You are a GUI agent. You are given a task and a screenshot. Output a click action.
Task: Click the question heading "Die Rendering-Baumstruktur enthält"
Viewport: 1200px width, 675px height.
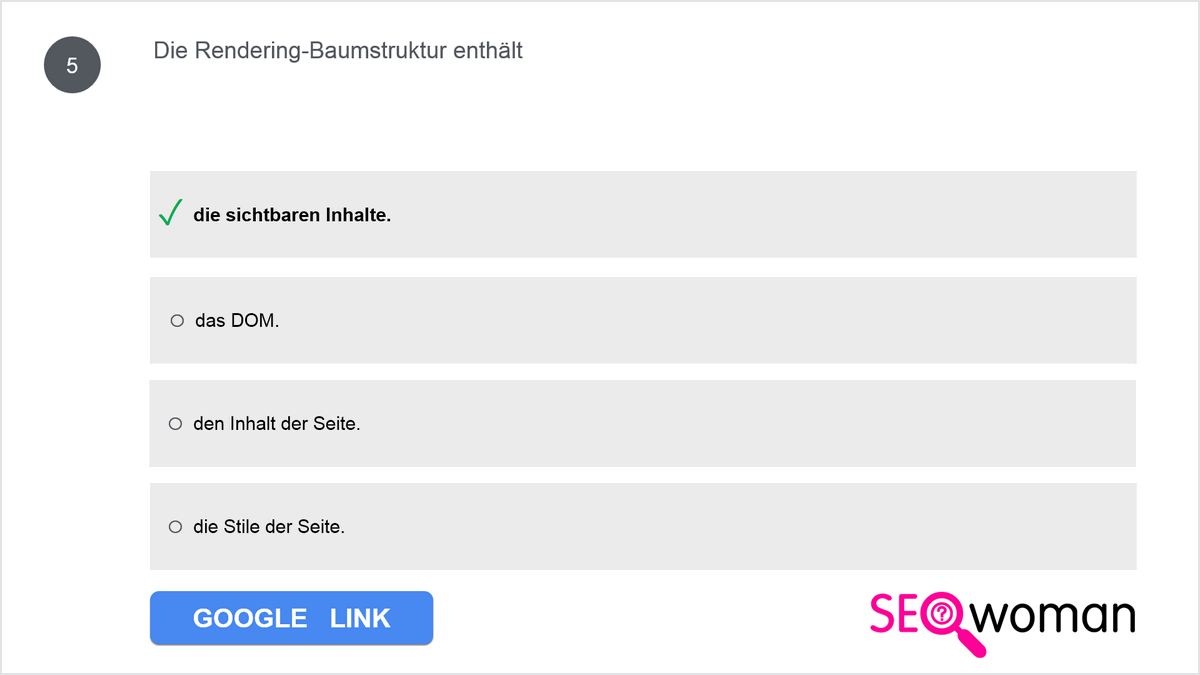click(x=338, y=51)
